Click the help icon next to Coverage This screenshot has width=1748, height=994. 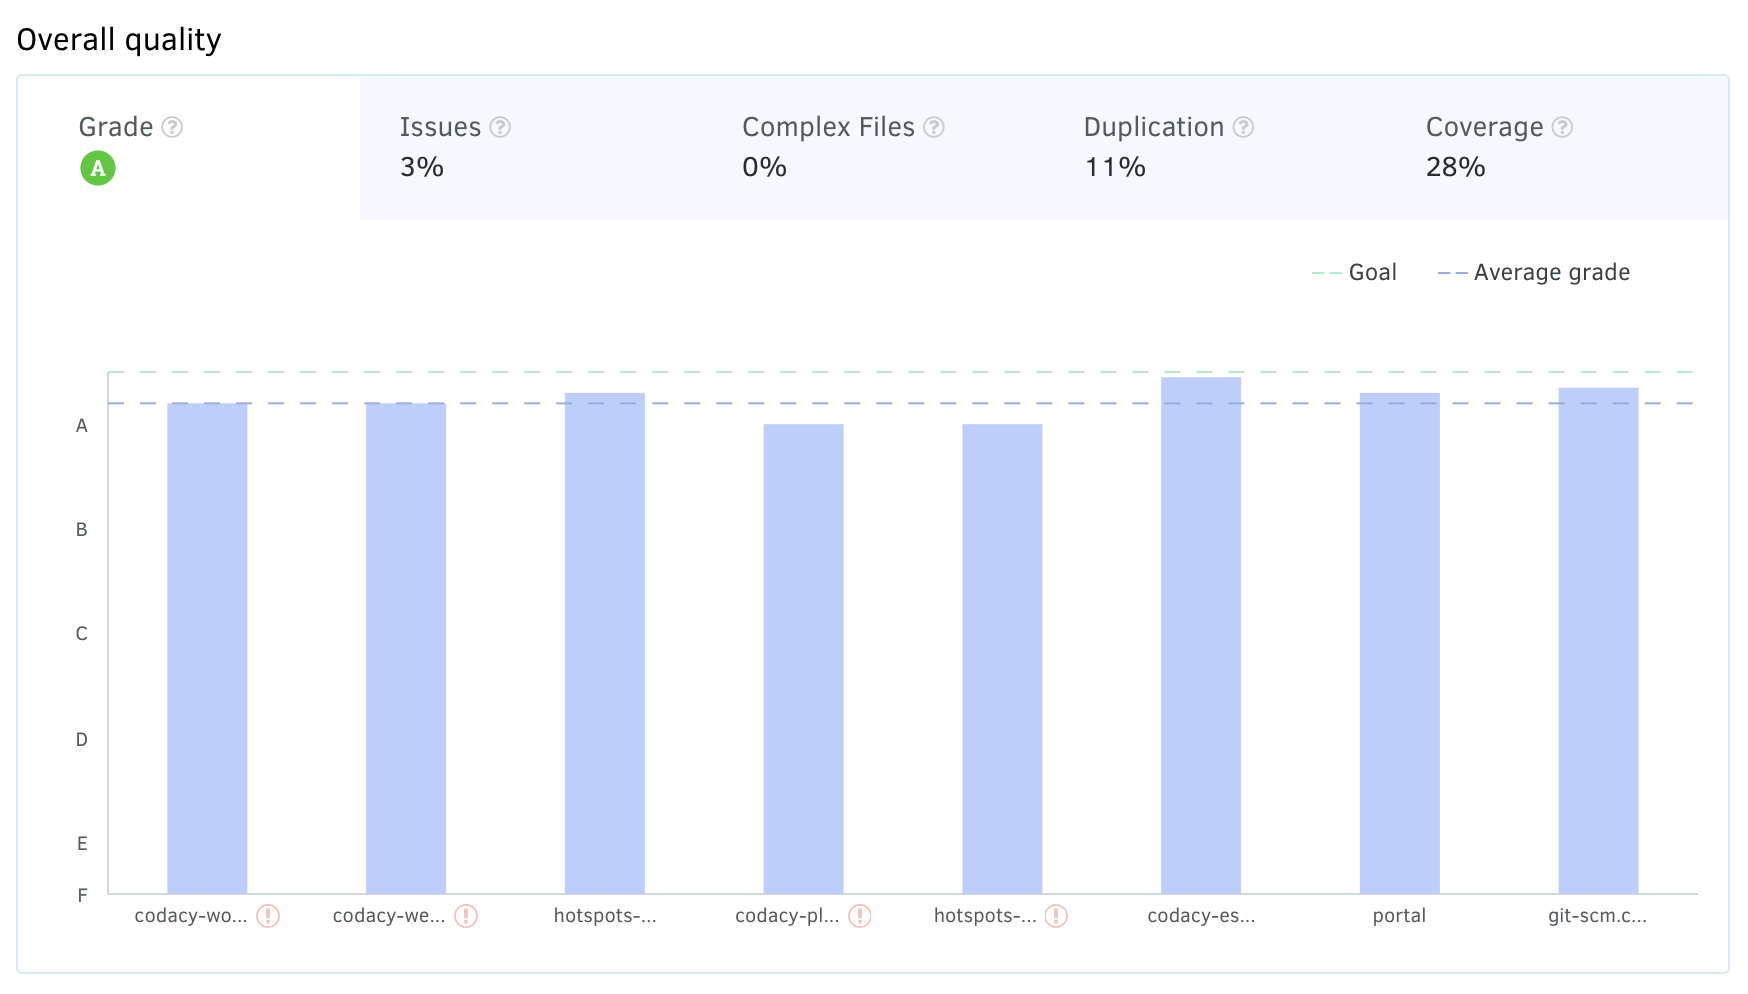(x=1562, y=127)
